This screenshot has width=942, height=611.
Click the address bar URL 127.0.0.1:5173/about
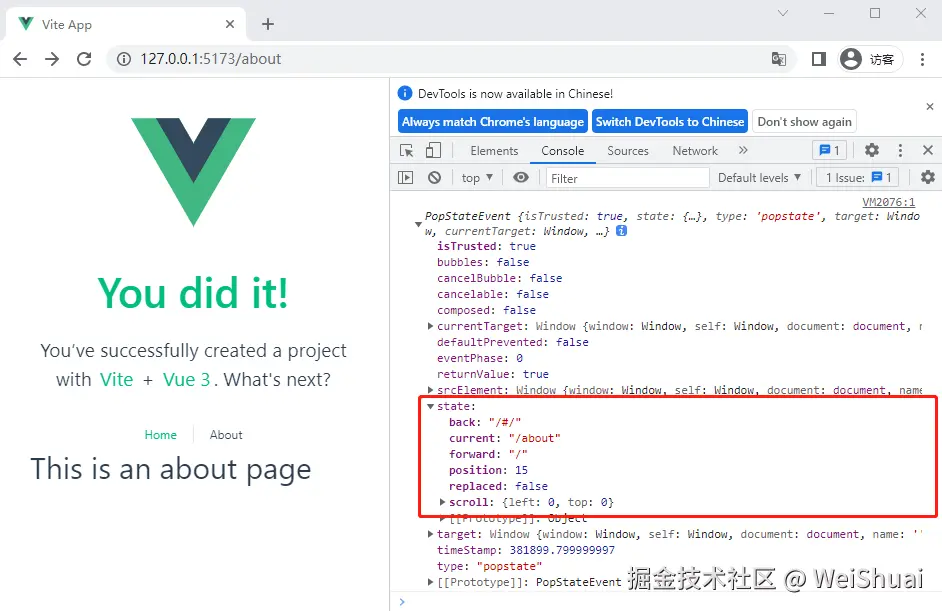coord(211,59)
